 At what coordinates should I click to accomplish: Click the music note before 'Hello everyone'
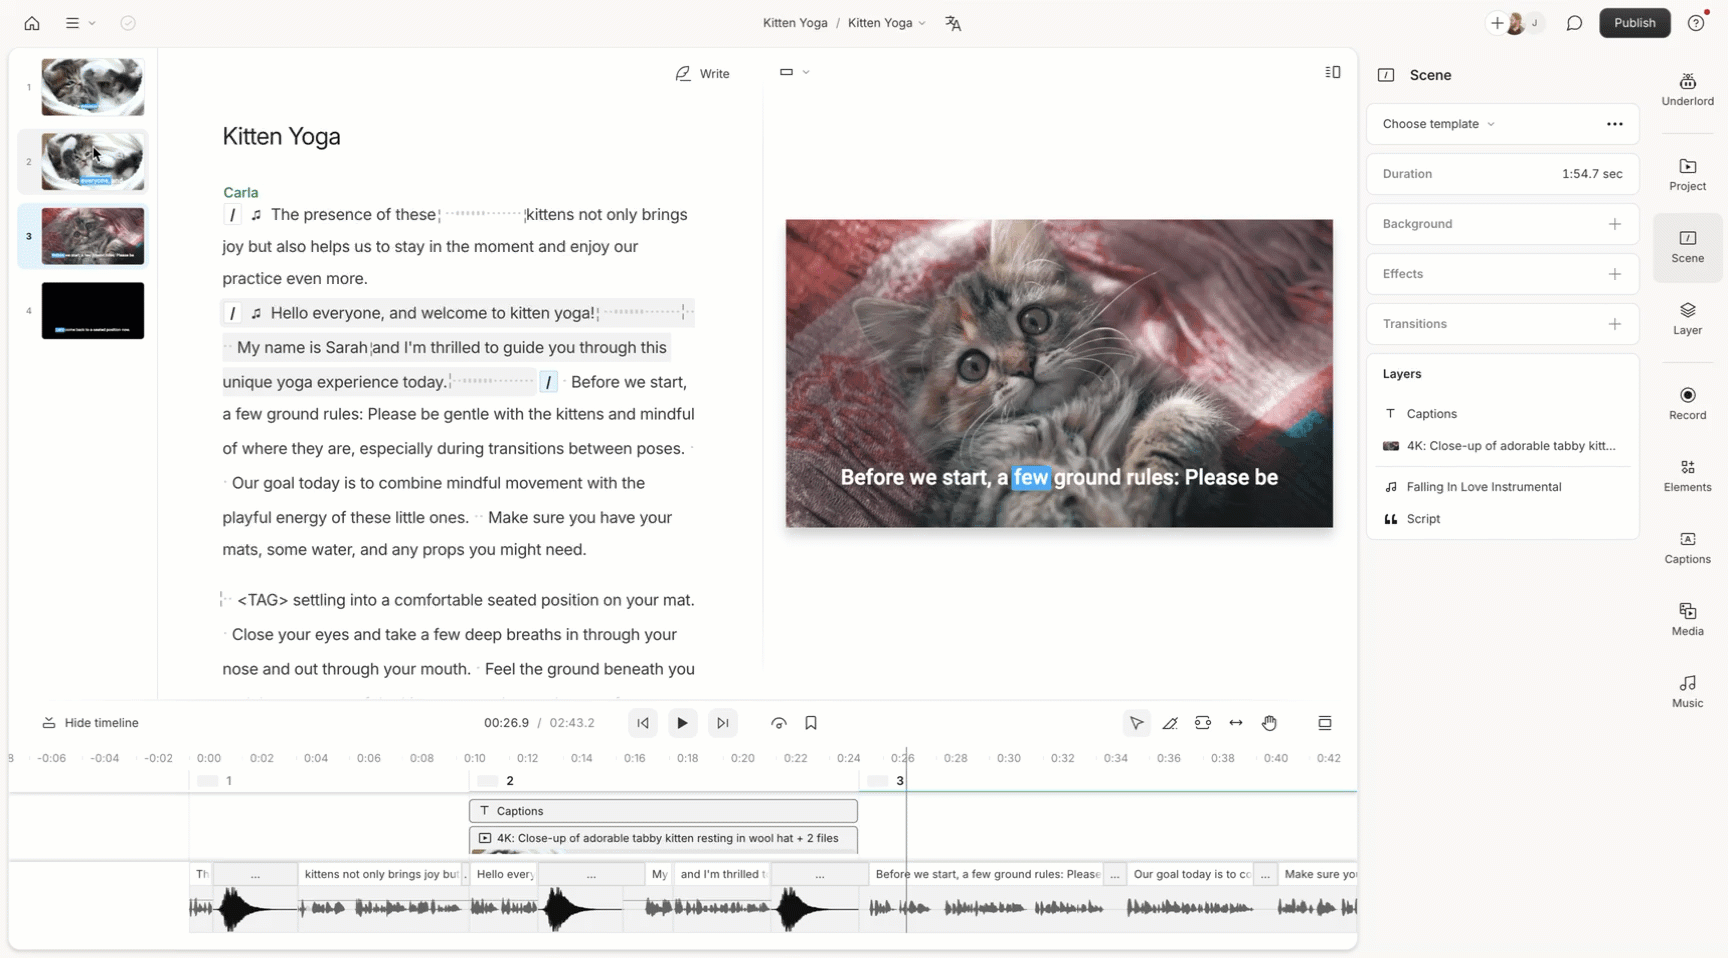(256, 313)
